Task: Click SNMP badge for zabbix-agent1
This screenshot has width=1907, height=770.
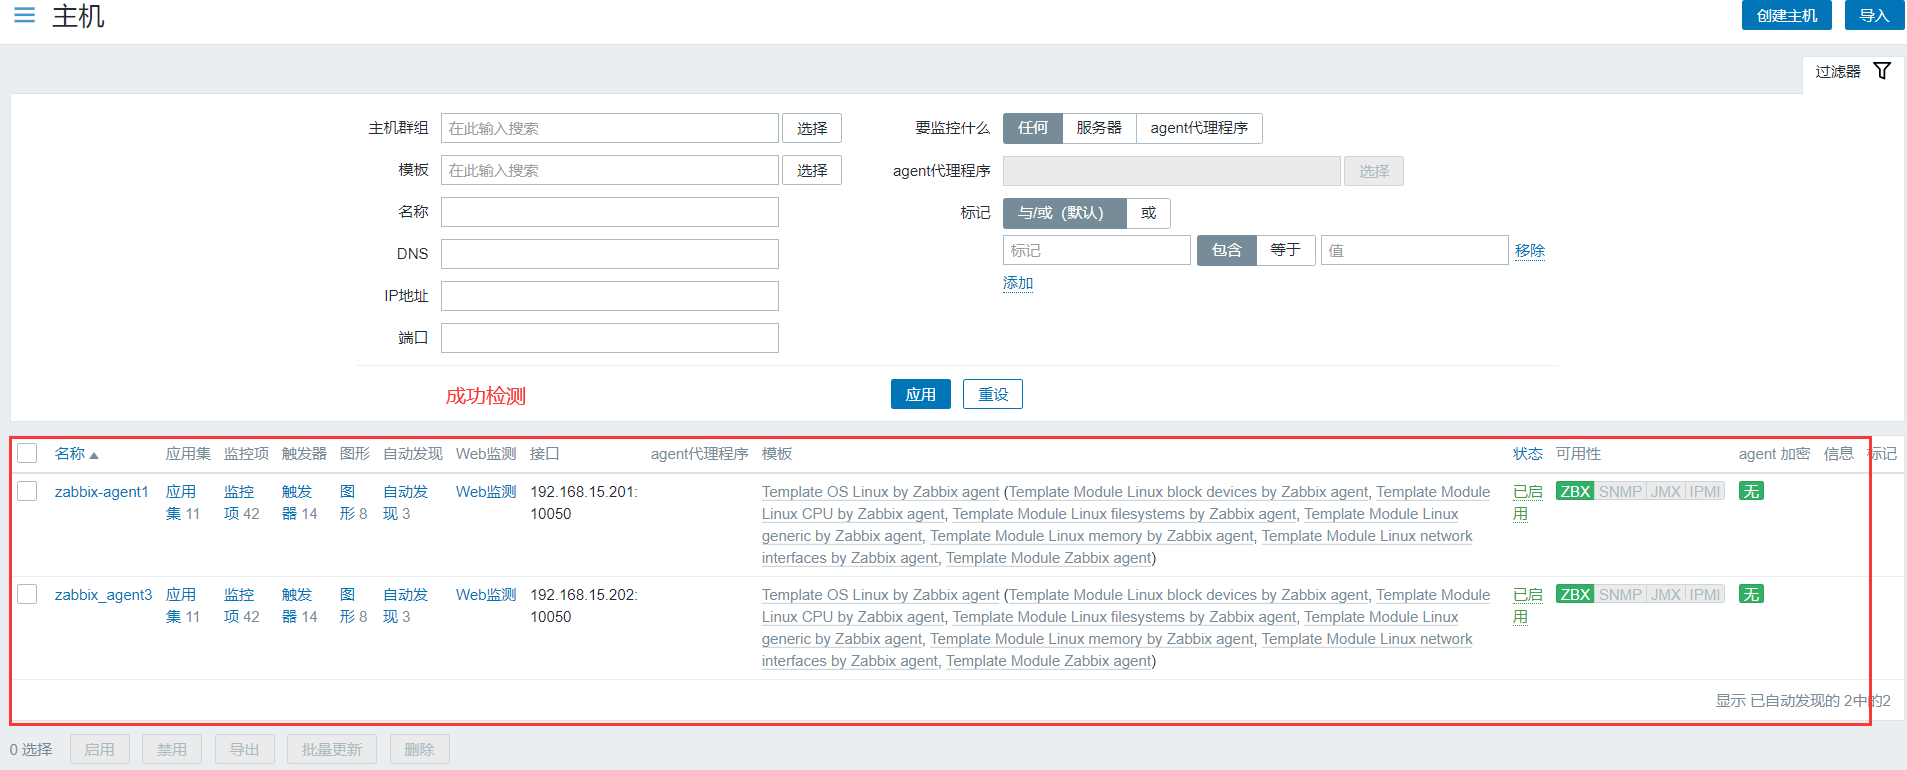Action: coord(1620,492)
